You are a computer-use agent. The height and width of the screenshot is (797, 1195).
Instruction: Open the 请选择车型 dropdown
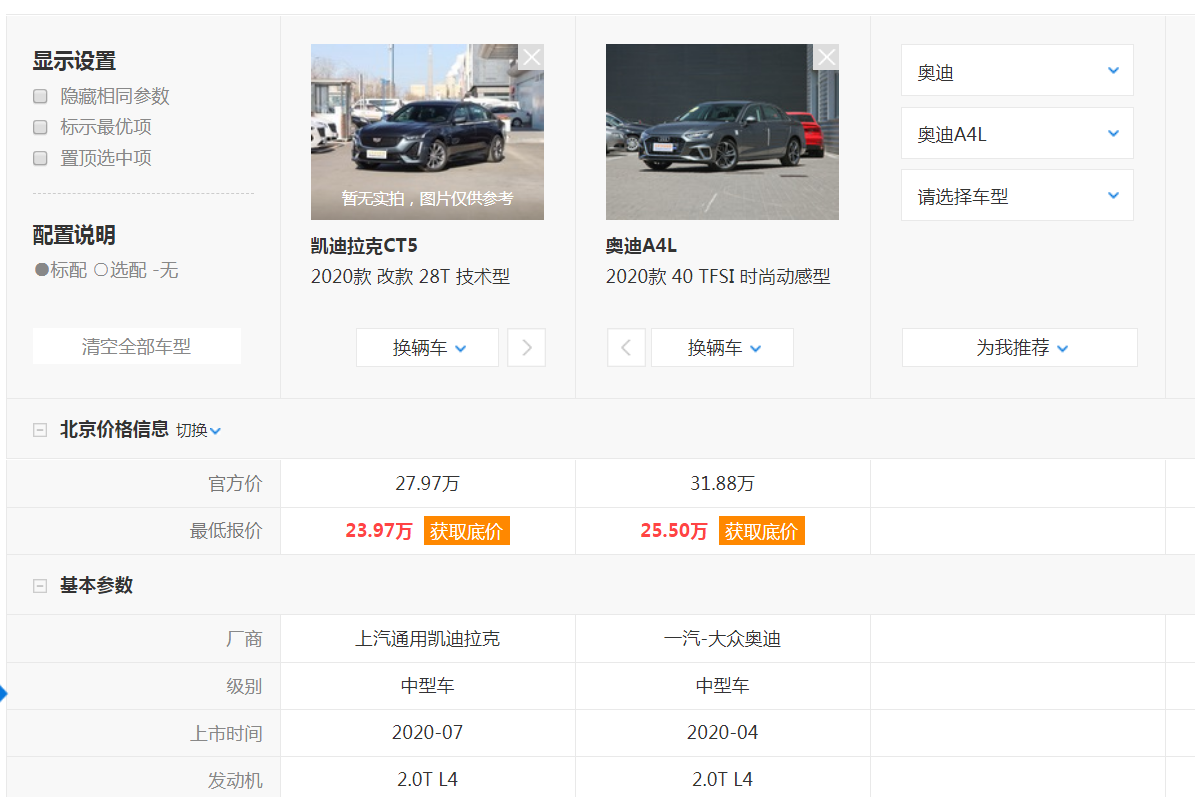[1017, 195]
